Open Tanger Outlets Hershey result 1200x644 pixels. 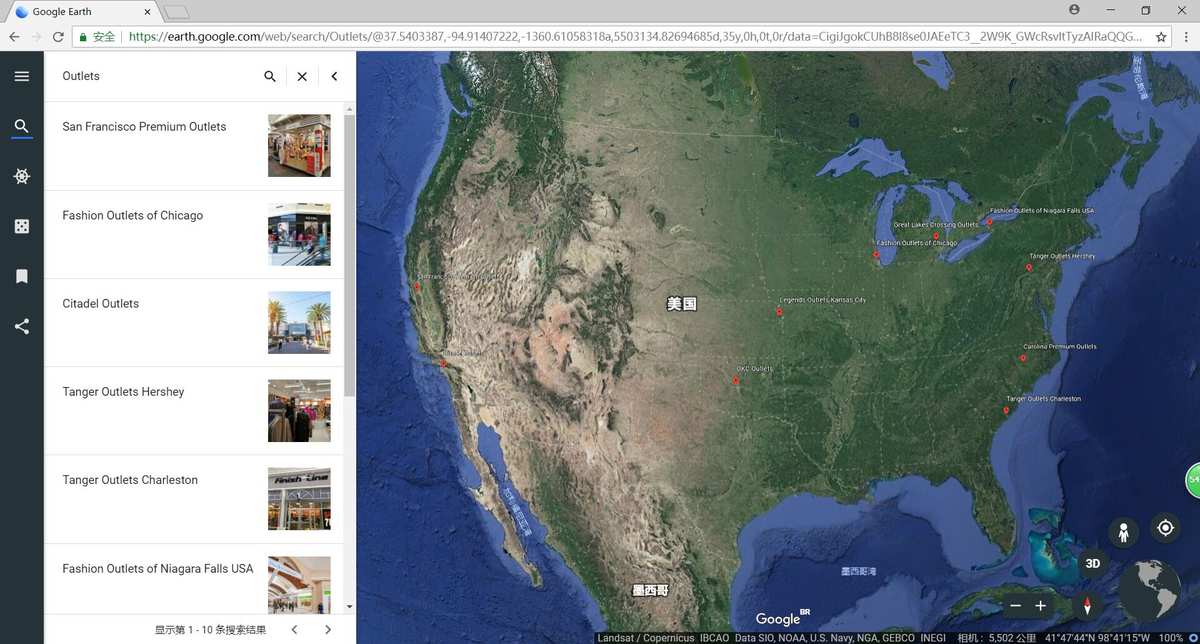pyautogui.click(x=194, y=410)
